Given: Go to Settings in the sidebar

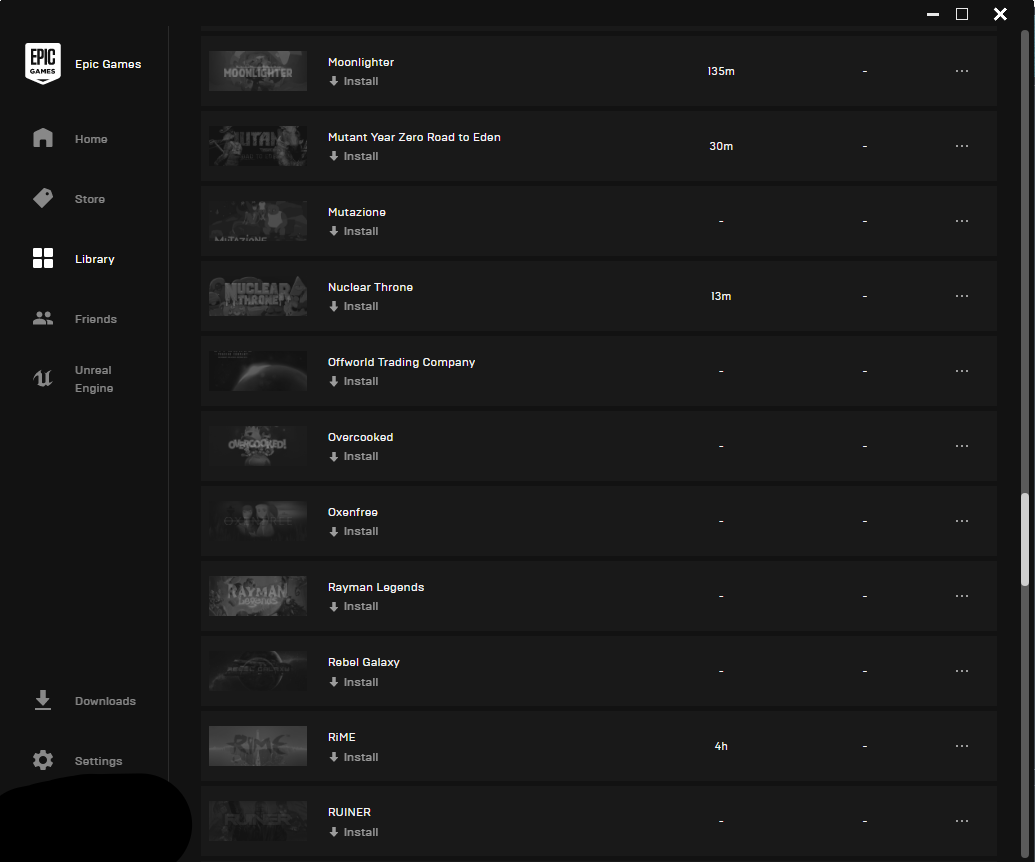Looking at the screenshot, I should tap(98, 761).
